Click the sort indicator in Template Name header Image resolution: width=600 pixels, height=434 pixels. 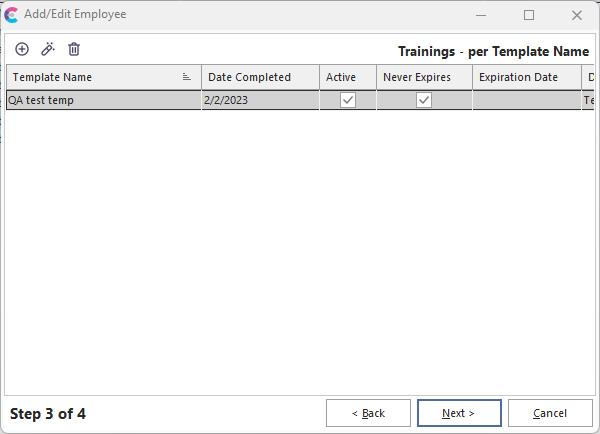click(187, 77)
